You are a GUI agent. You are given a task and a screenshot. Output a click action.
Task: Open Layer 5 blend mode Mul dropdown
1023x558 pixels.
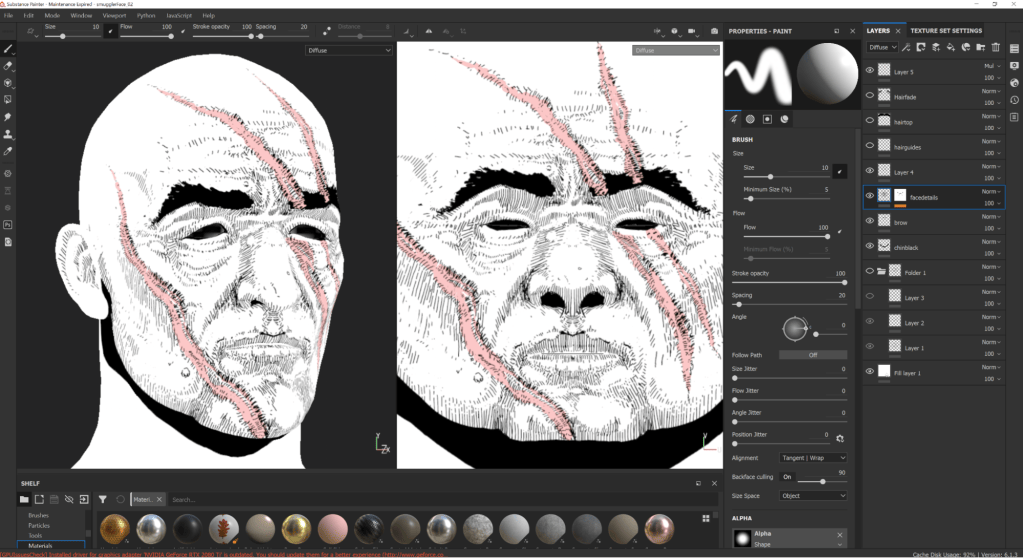(992, 66)
